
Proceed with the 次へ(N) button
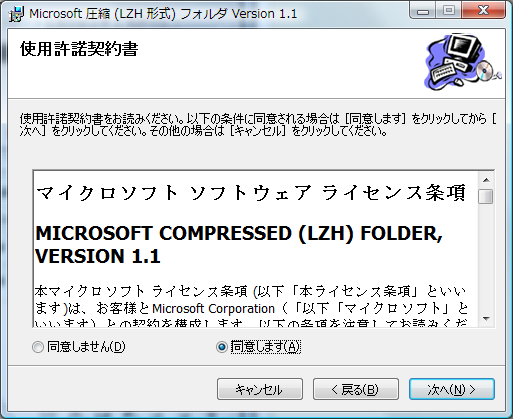[452, 389]
